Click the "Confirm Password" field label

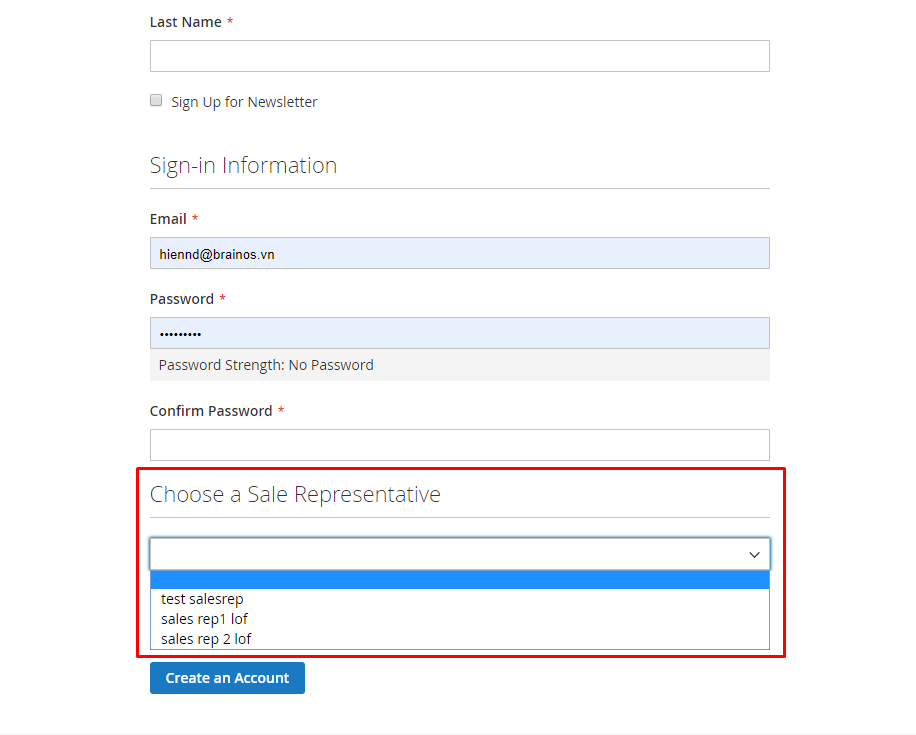coord(211,411)
